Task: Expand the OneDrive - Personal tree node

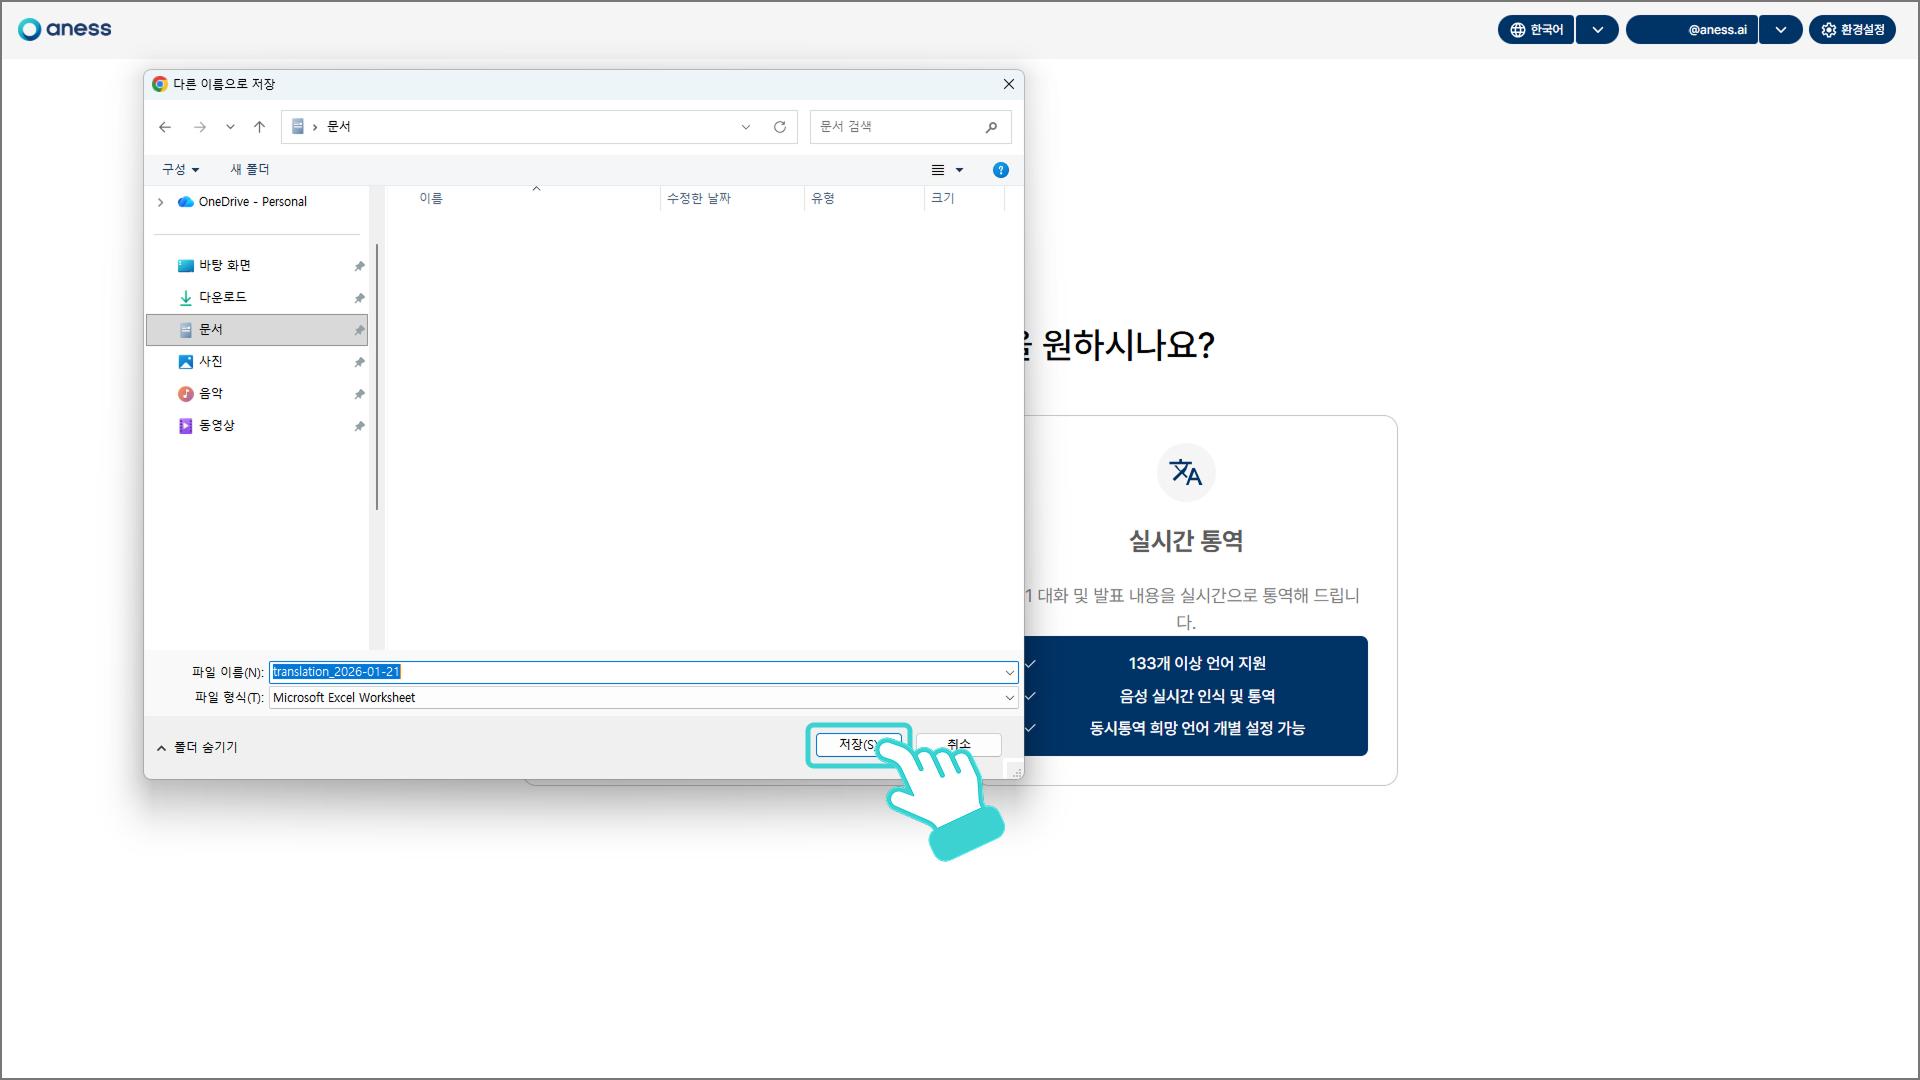Action: pyautogui.click(x=160, y=202)
